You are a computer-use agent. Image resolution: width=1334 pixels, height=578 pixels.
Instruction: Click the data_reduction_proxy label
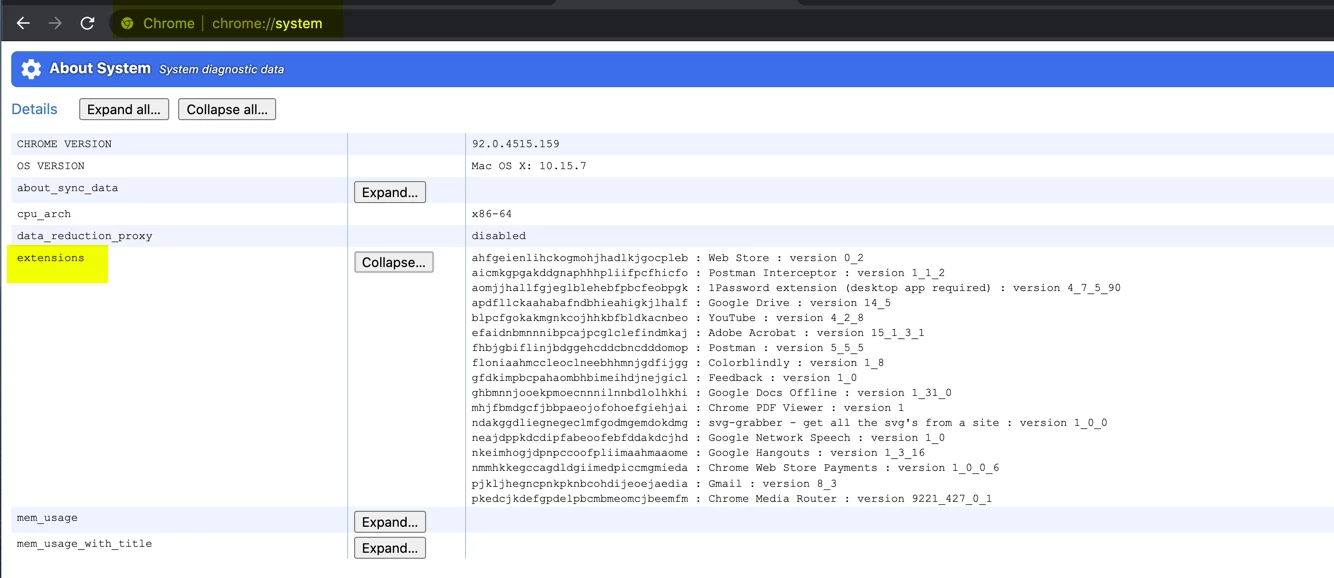tap(85, 236)
